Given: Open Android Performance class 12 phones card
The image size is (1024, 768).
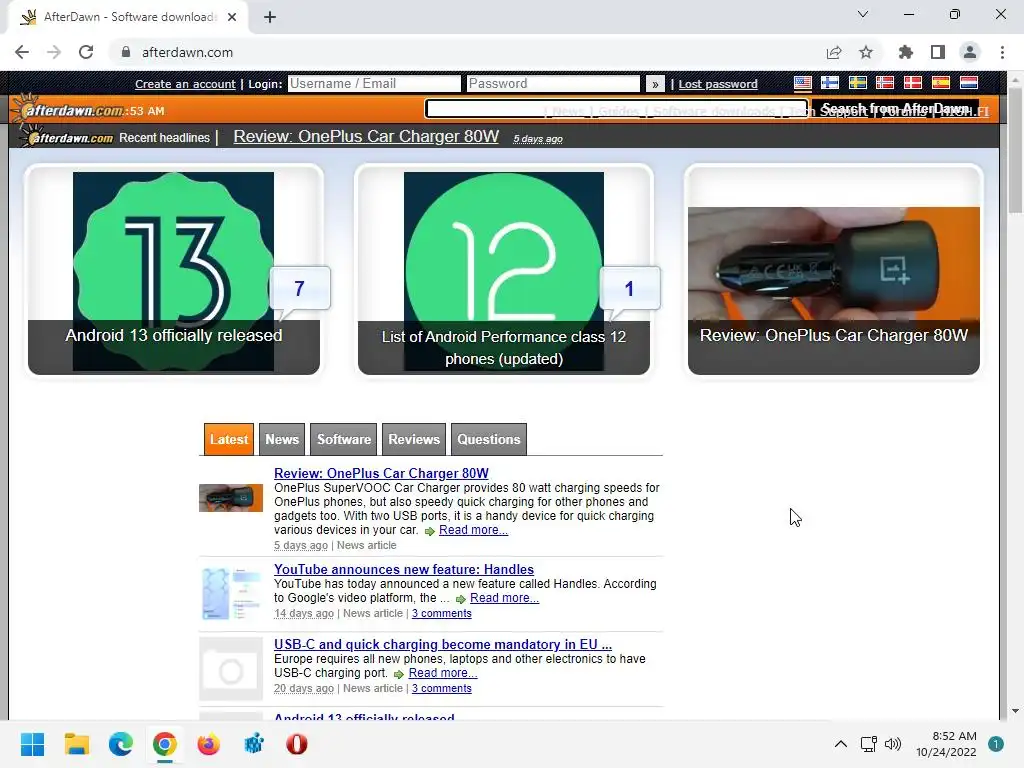Looking at the screenshot, I should [x=504, y=271].
